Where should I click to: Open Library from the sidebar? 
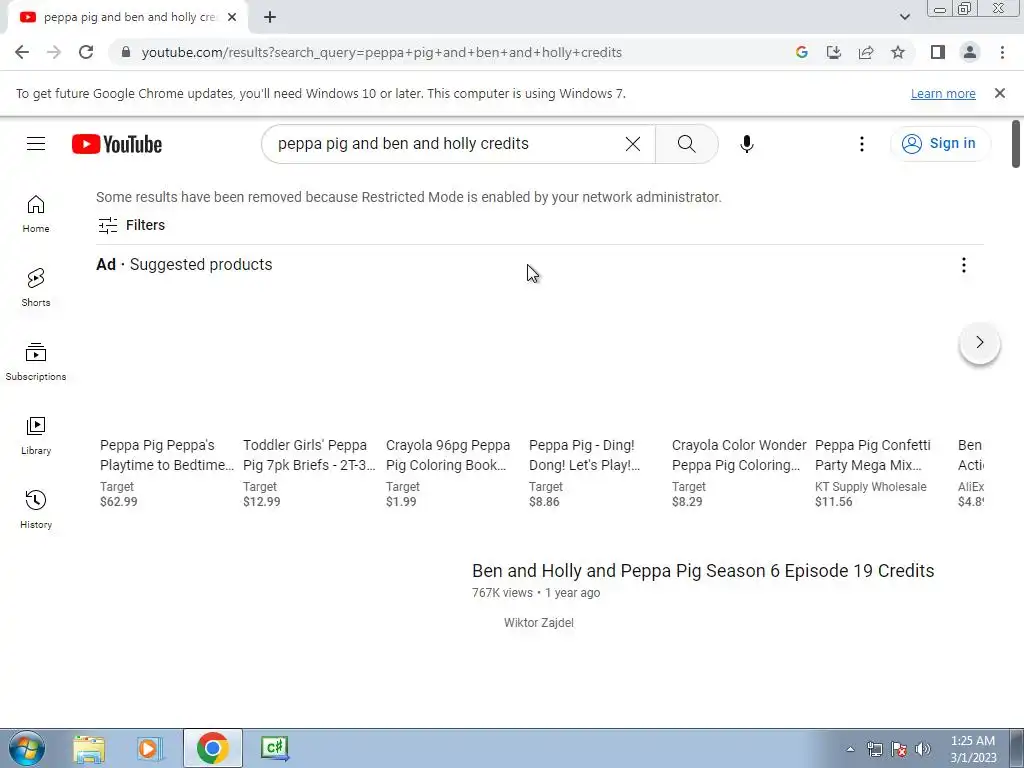pos(36,436)
